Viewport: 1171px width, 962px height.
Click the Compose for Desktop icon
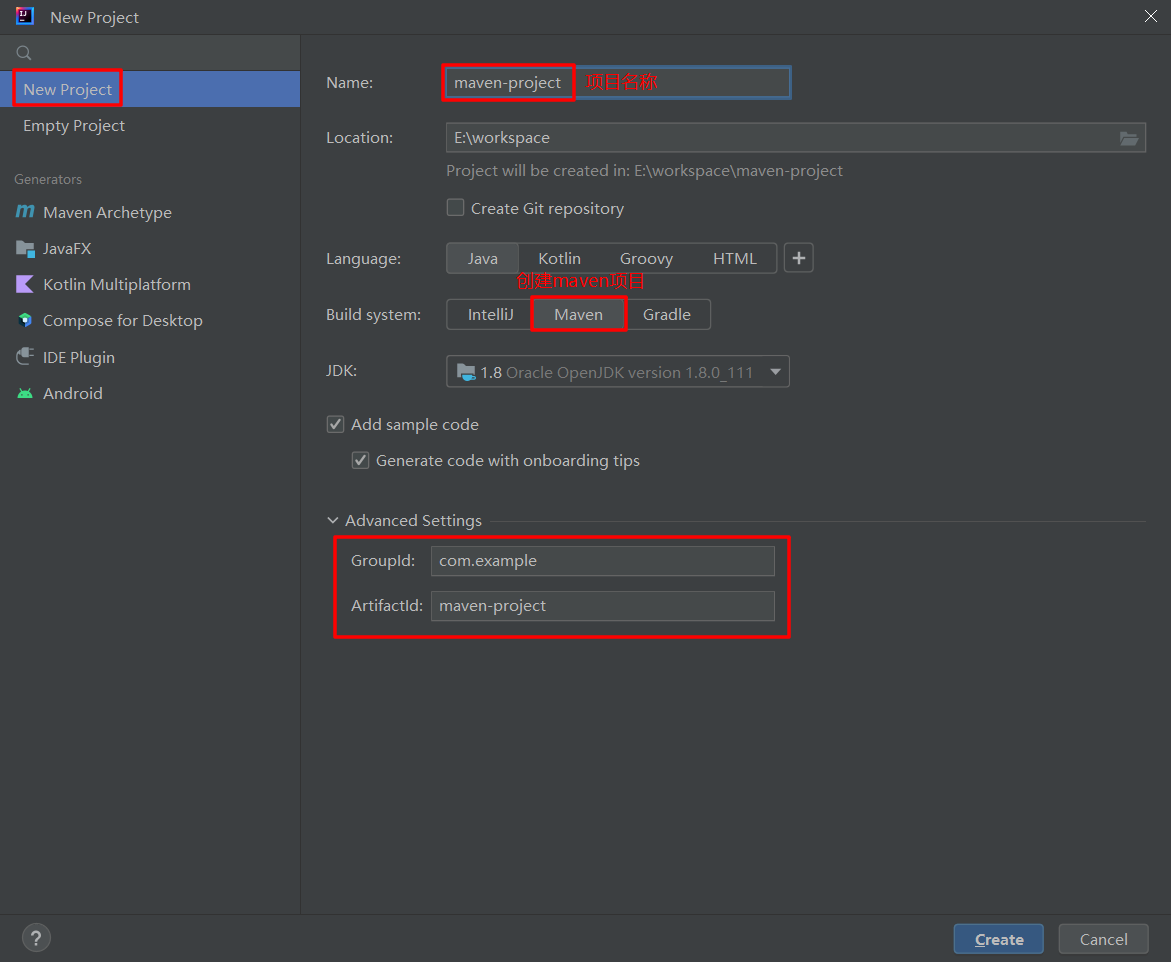tap(25, 320)
